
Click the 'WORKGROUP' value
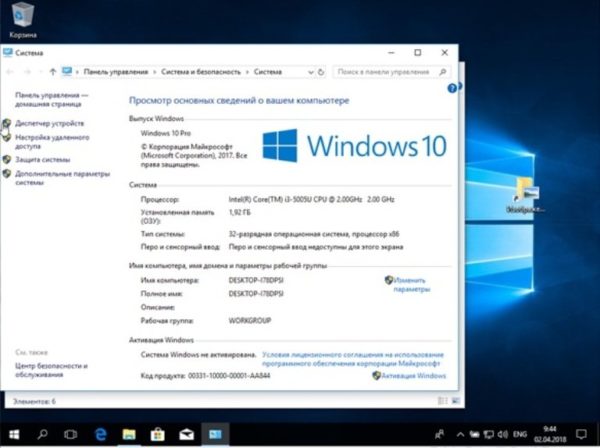(x=250, y=320)
